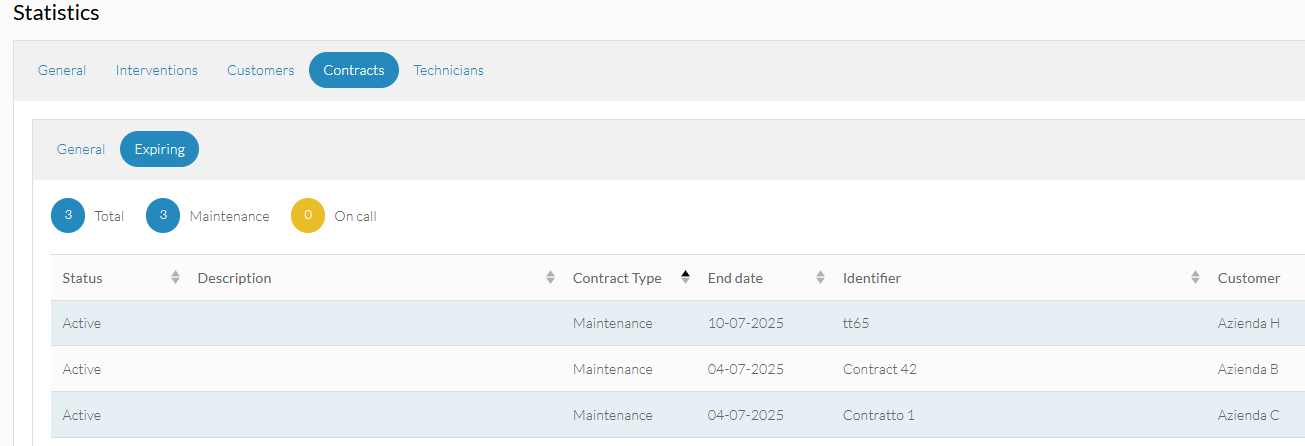
Task: Select the Contratto 1 row
Action: 678,415
